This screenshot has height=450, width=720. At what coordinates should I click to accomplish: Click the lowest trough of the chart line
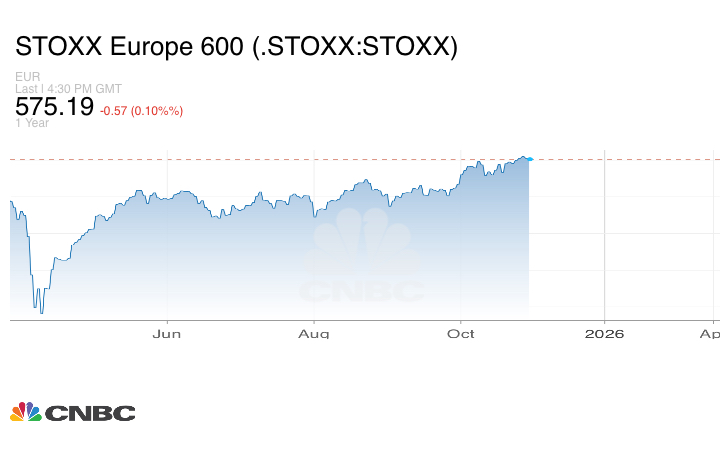[x=41, y=312]
